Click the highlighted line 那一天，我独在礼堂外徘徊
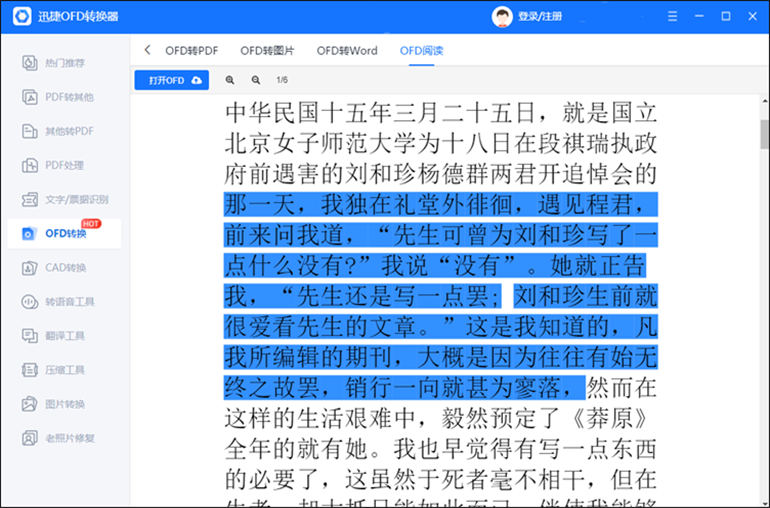Viewport: 770px width, 508px height. click(x=441, y=204)
